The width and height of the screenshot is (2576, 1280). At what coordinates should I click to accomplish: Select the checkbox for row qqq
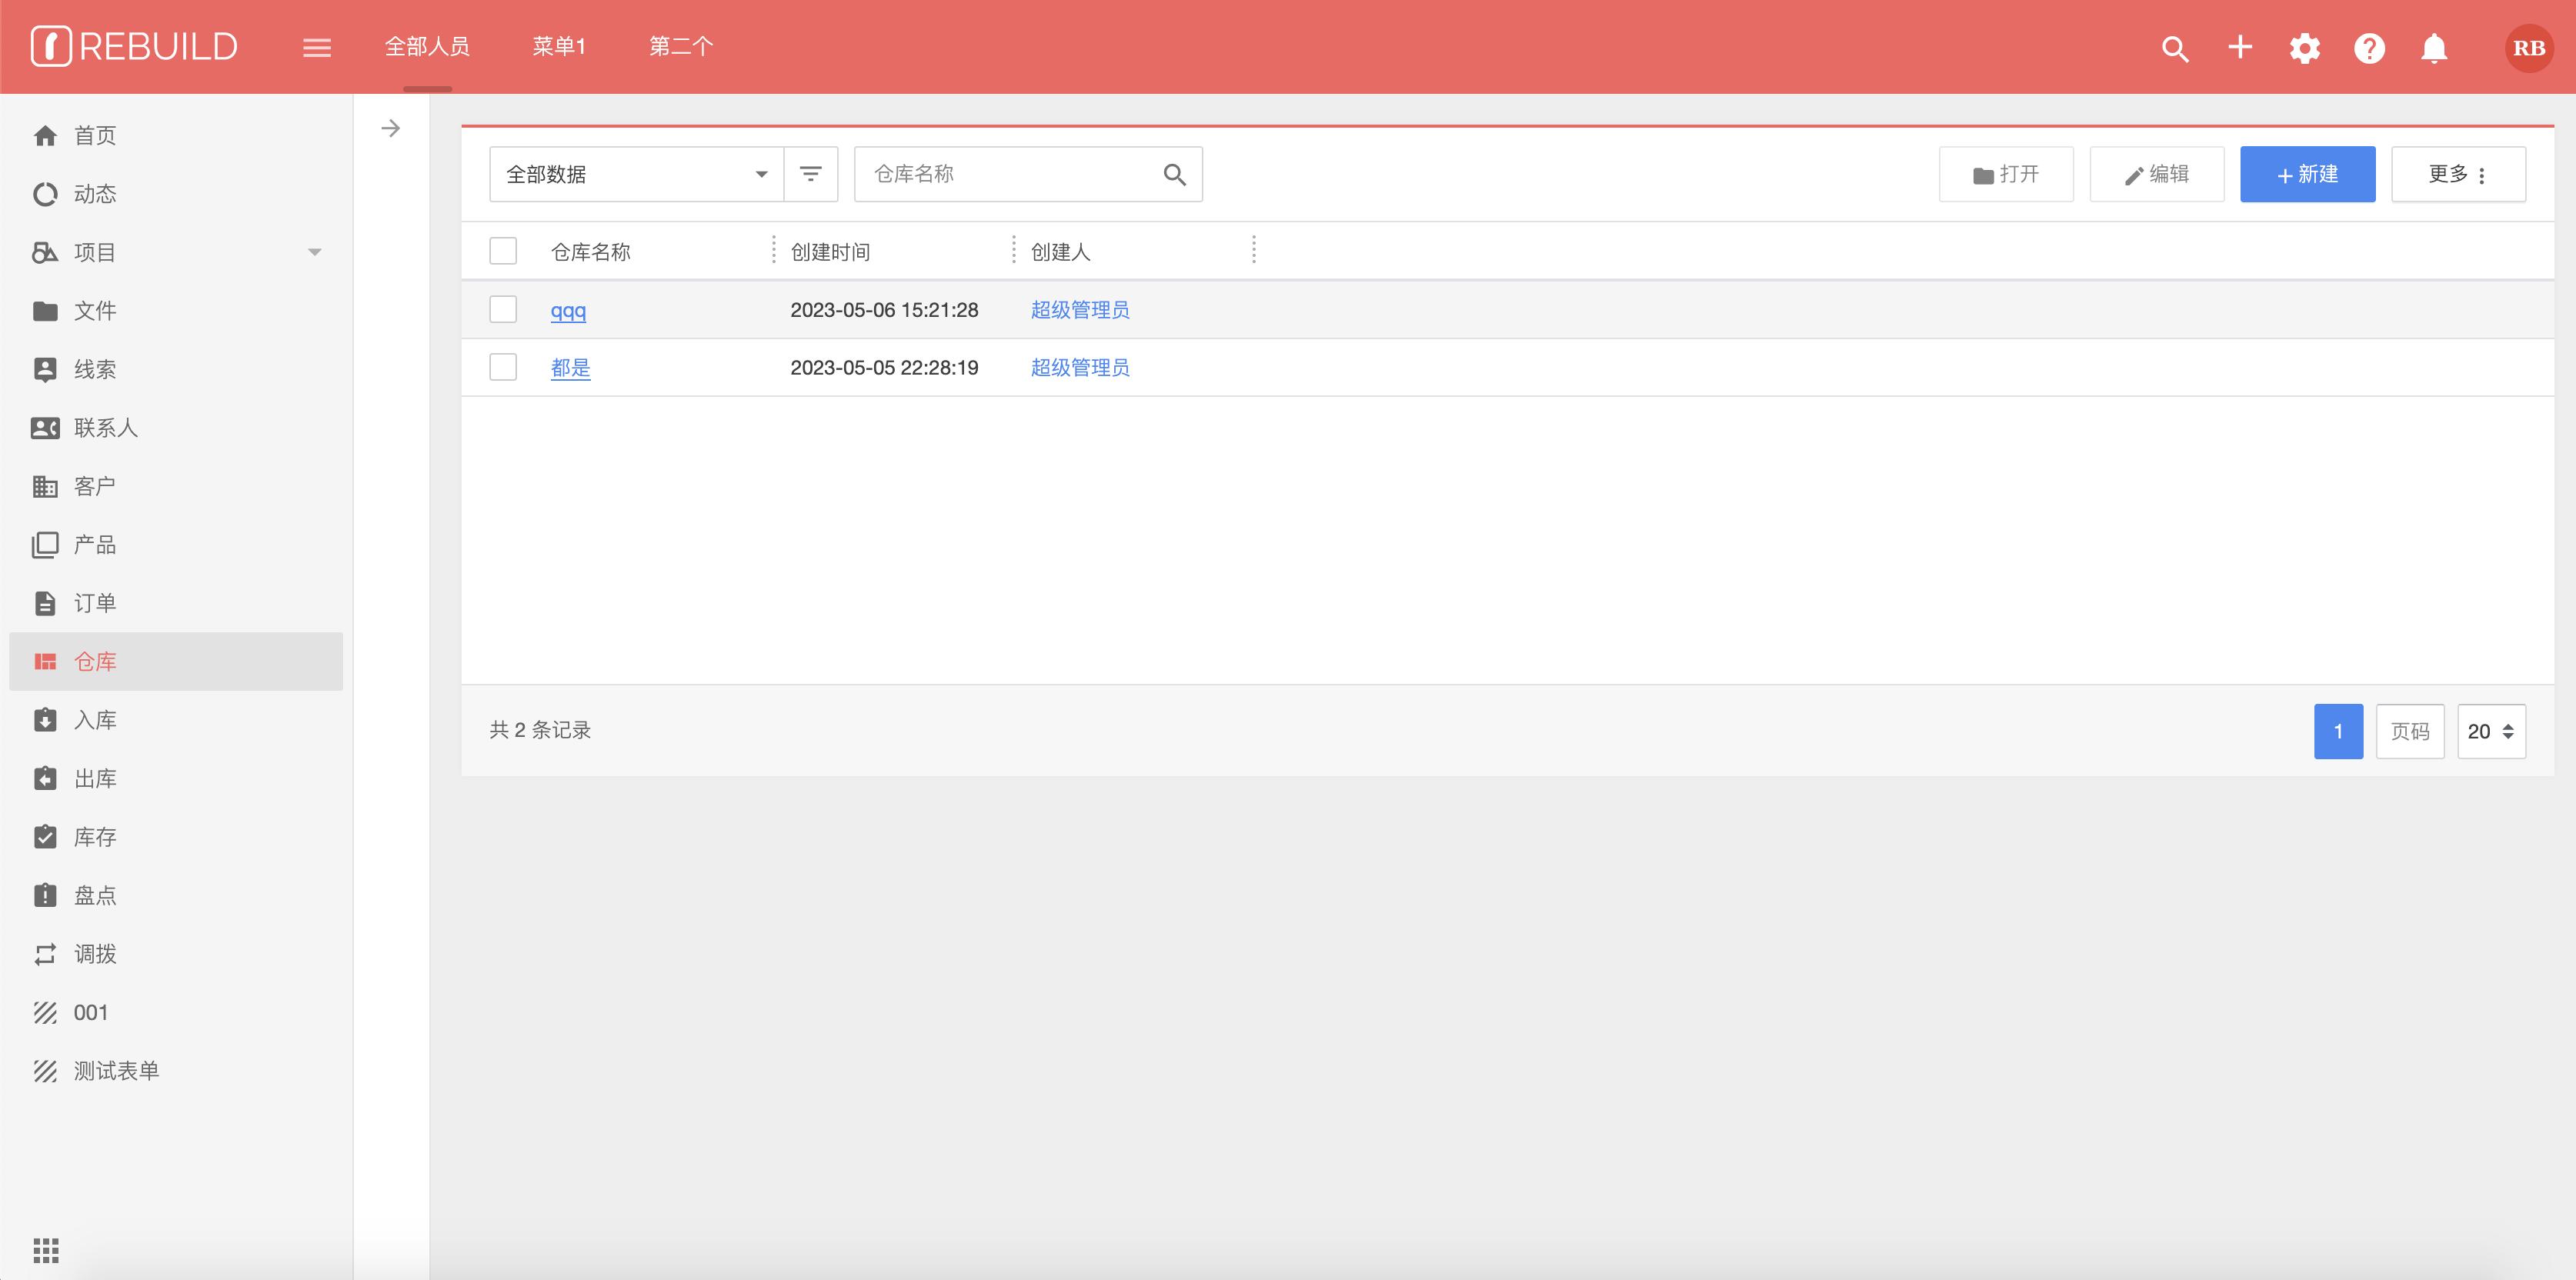(503, 309)
